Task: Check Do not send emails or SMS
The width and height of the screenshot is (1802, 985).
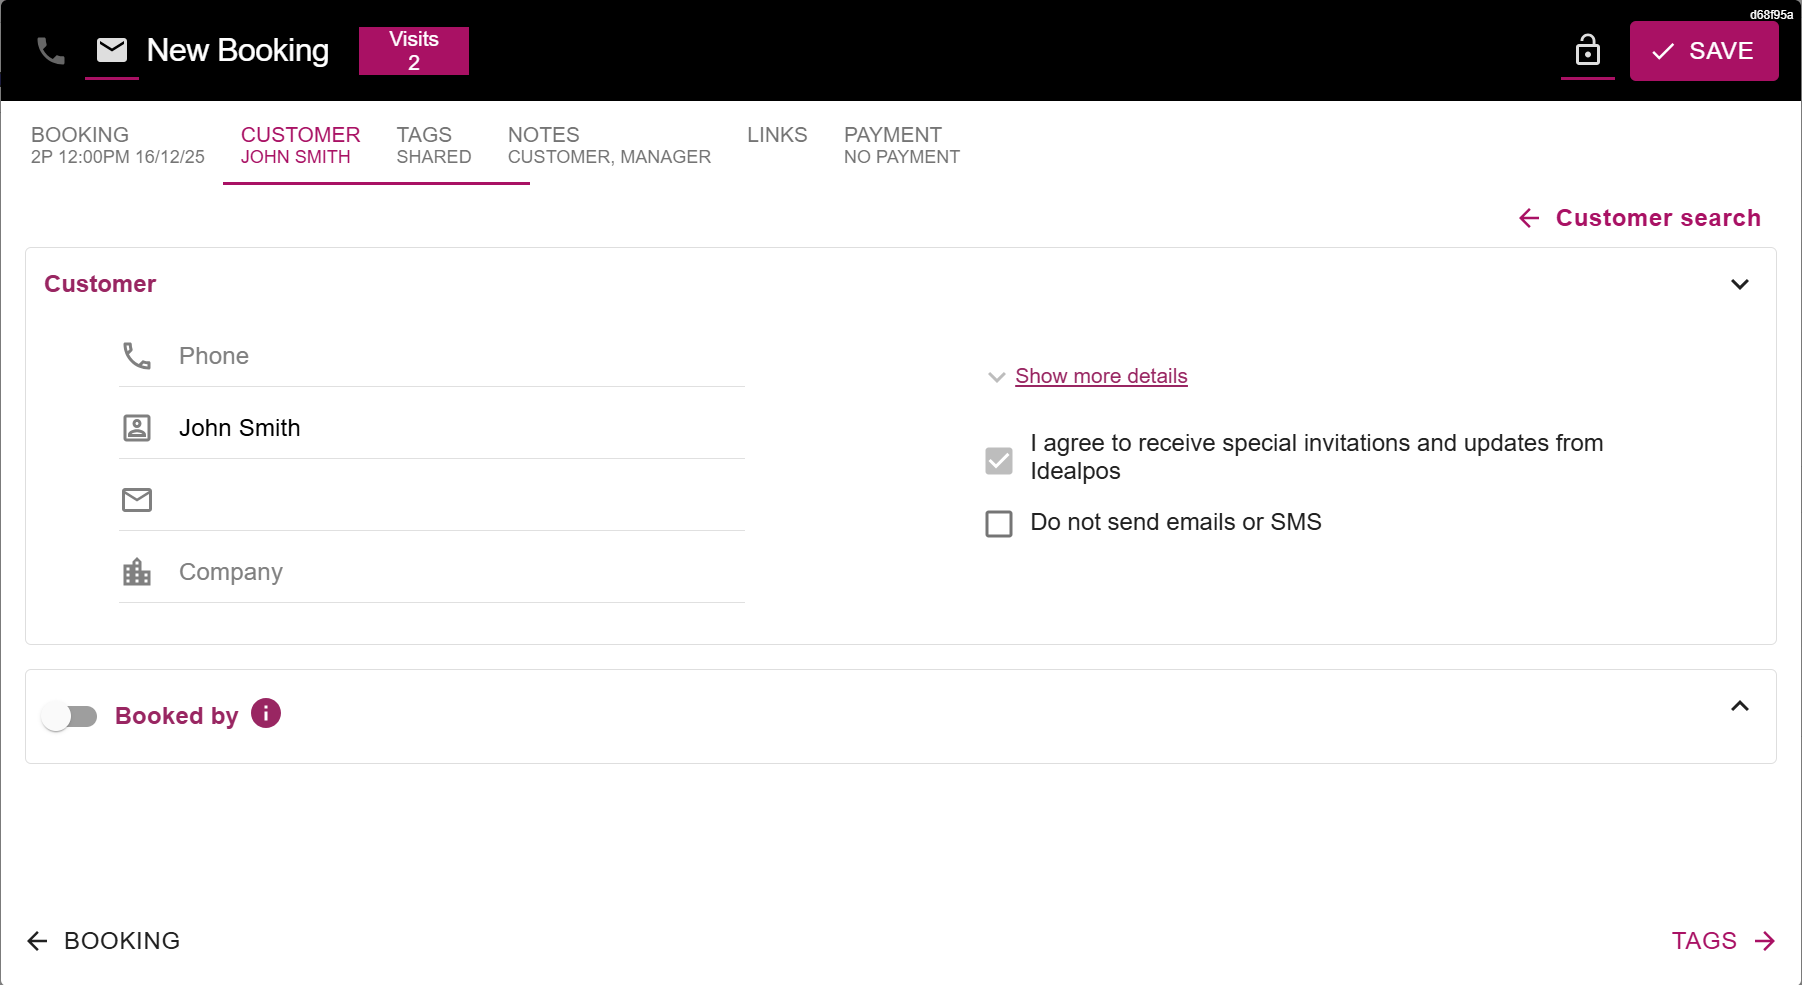Action: point(999,524)
